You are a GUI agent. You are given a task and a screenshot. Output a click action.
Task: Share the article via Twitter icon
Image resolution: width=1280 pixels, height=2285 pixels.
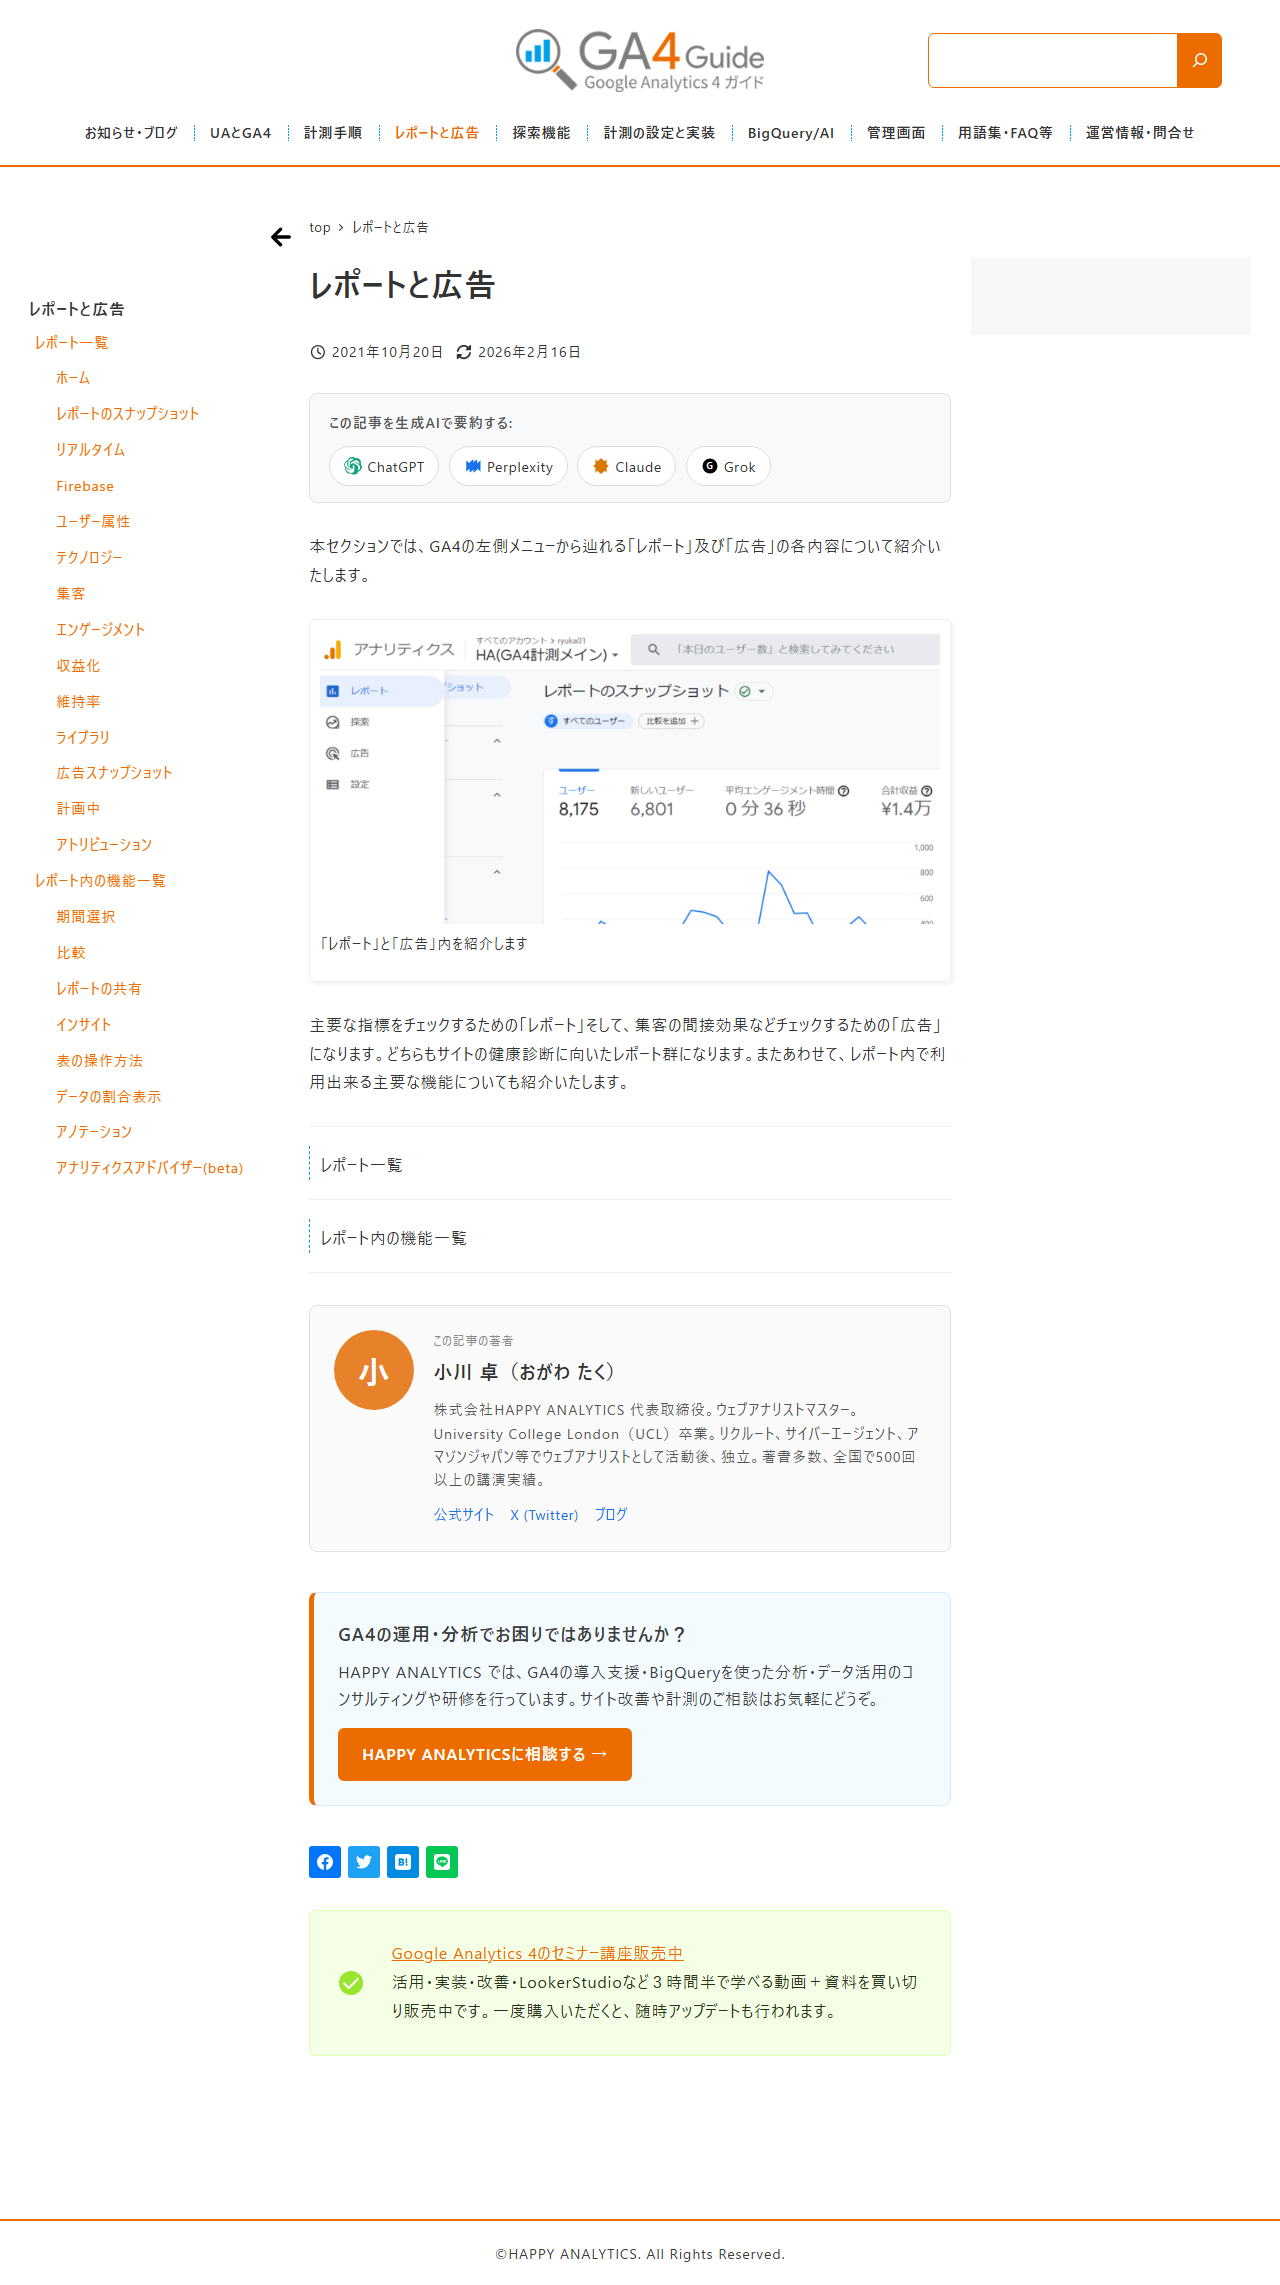(364, 1862)
